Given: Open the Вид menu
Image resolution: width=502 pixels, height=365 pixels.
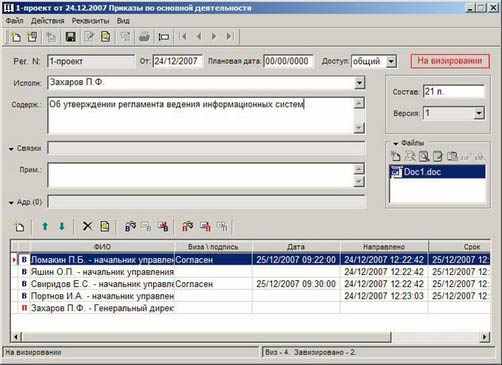Looking at the screenshot, I should [x=123, y=21].
